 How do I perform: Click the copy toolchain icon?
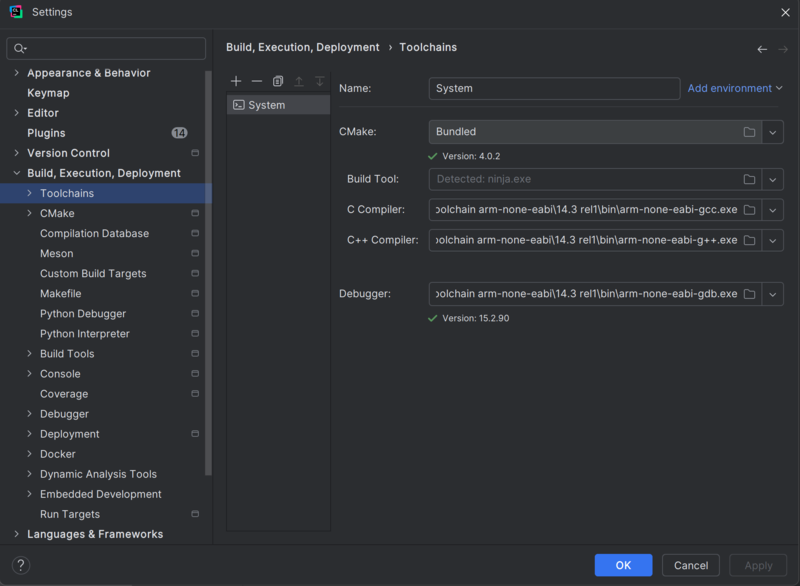[278, 81]
